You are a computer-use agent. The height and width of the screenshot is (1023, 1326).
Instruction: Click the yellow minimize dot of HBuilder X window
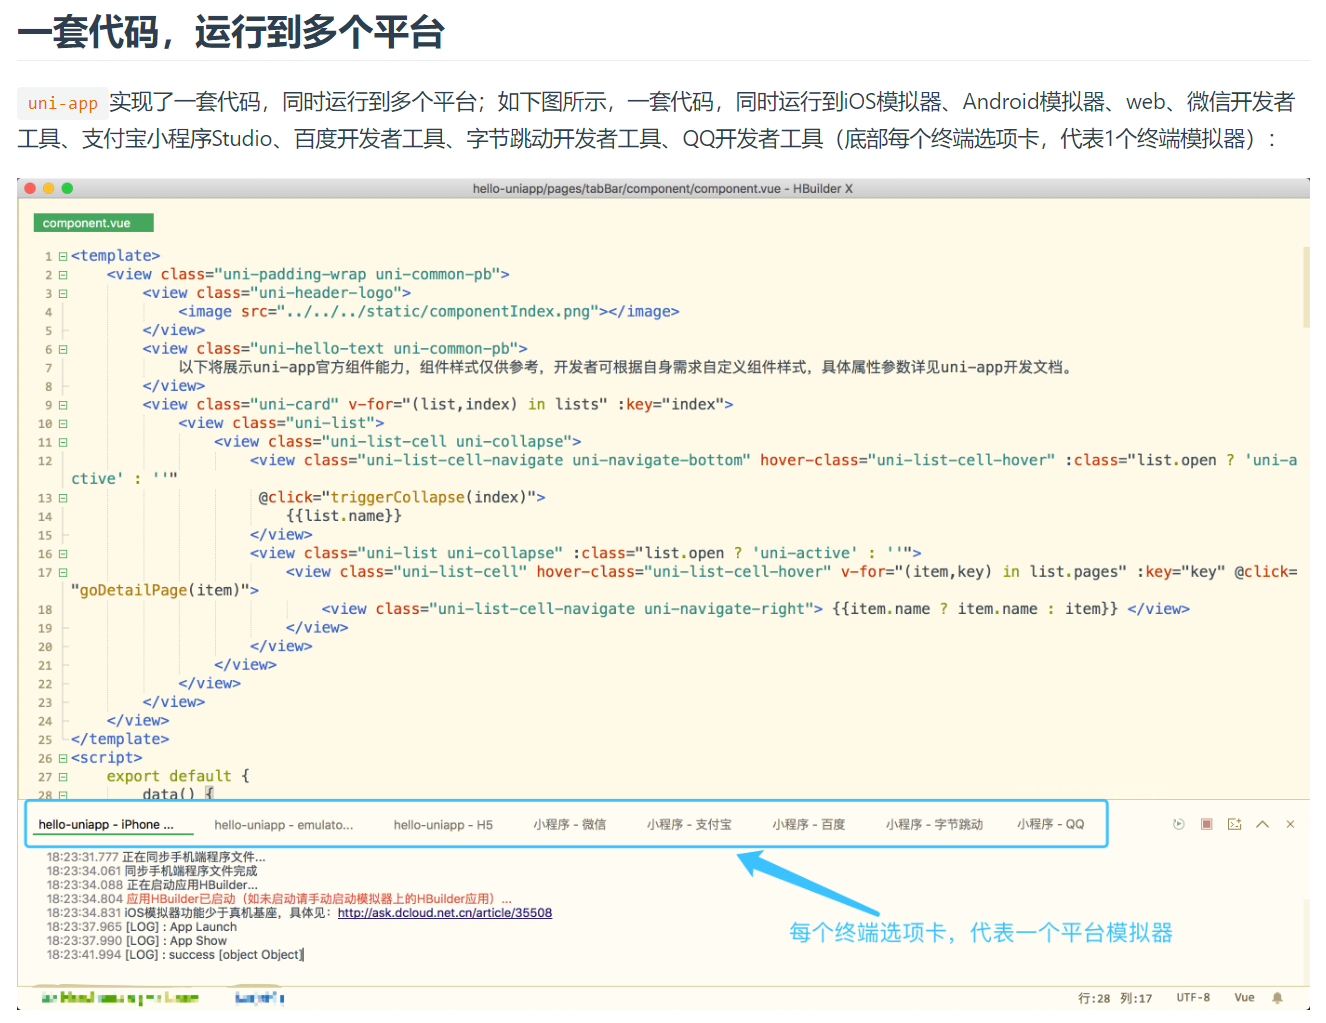click(x=48, y=188)
